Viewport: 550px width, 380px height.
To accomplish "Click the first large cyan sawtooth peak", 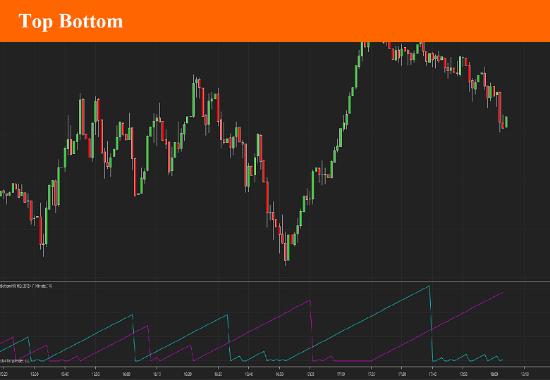I will (132, 315).
